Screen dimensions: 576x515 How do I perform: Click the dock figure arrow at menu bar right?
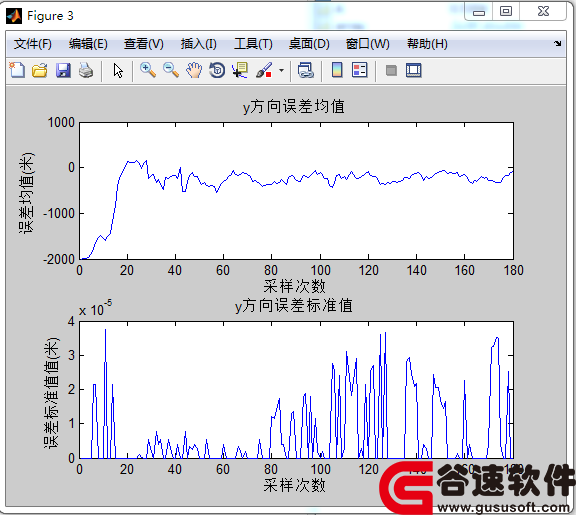558,44
